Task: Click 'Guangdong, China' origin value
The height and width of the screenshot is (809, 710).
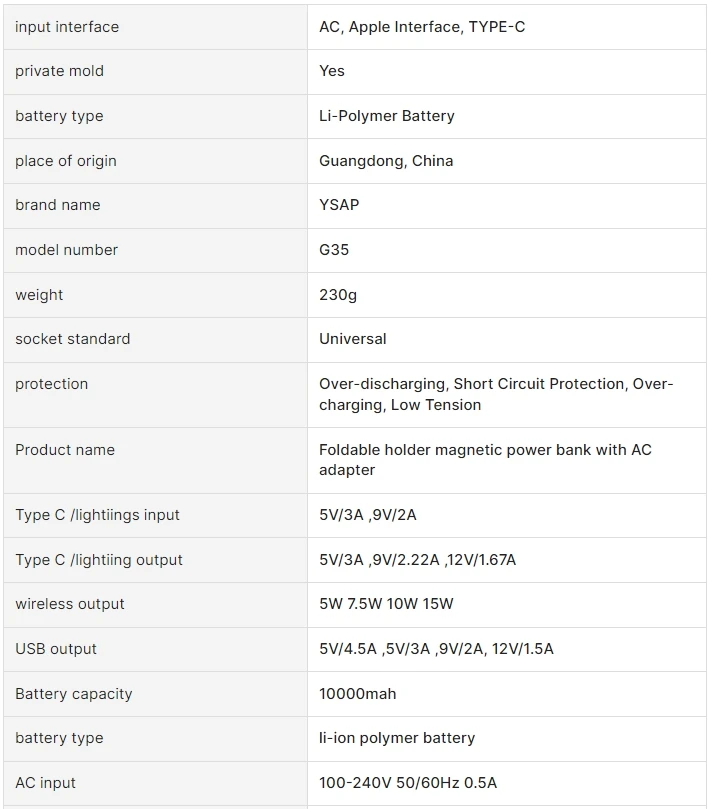Action: coord(385,161)
